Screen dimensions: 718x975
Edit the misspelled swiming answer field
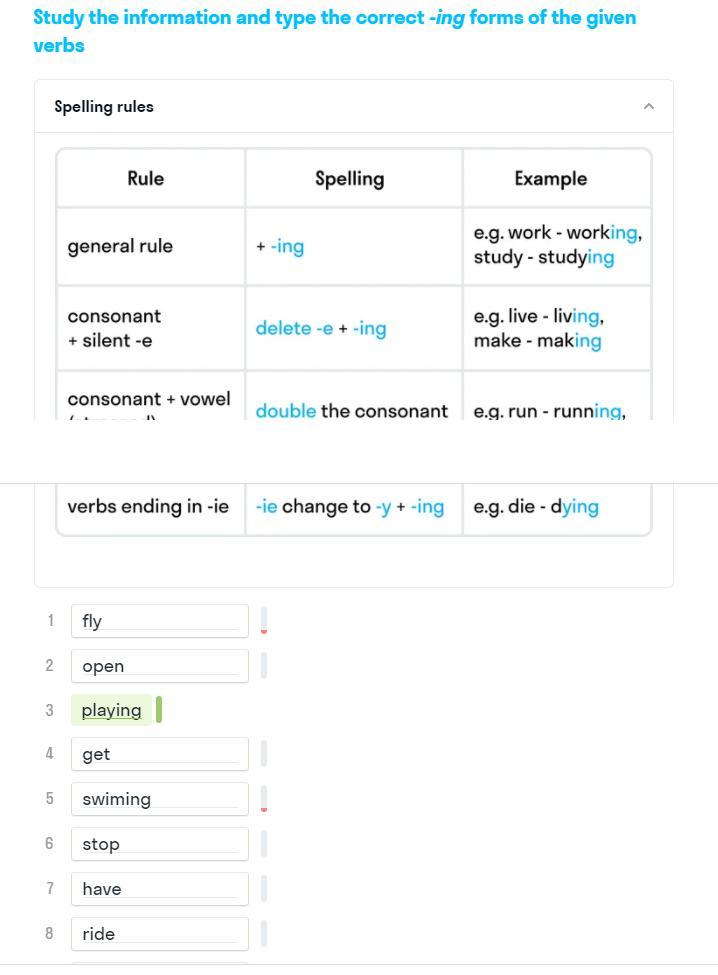tap(159, 799)
